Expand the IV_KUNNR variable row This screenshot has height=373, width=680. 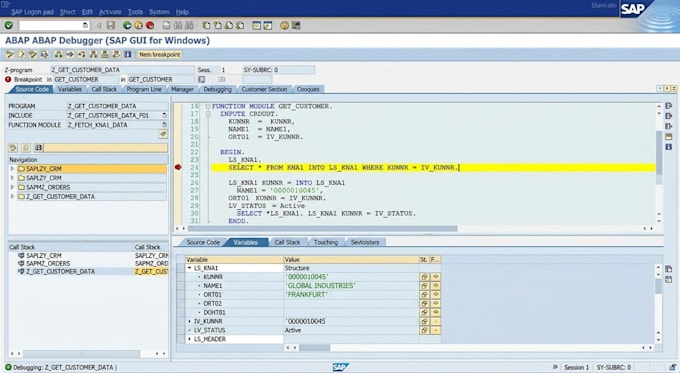click(190, 321)
